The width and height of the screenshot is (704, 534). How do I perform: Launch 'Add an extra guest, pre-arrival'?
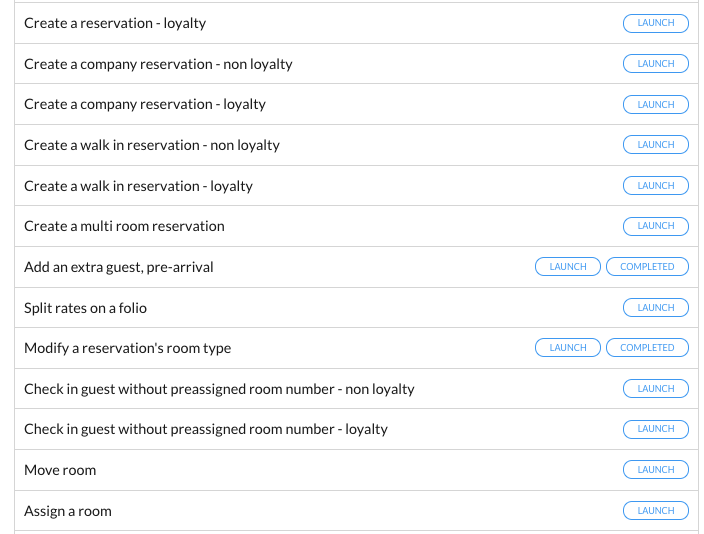pyautogui.click(x=568, y=267)
